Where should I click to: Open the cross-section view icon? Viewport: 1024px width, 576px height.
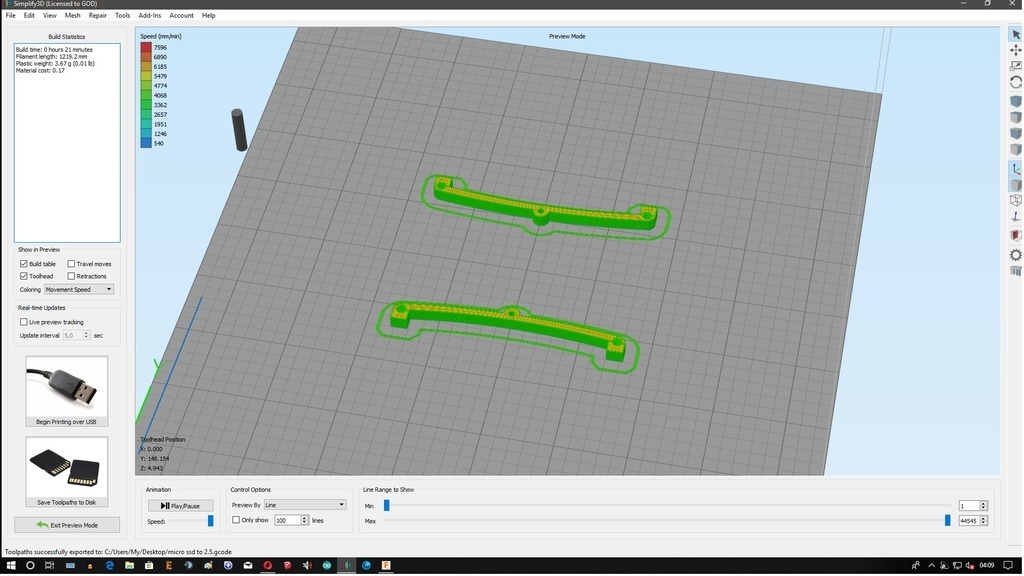click(x=1016, y=234)
